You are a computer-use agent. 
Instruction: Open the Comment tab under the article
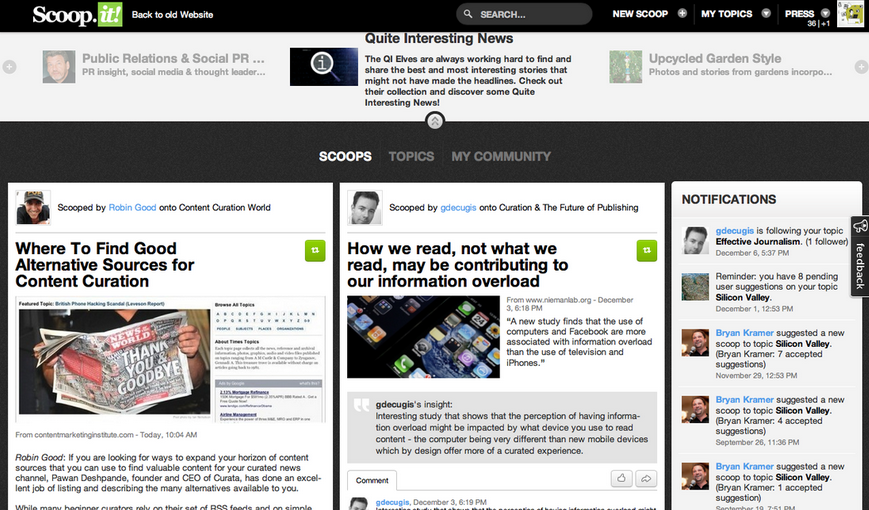[372, 480]
